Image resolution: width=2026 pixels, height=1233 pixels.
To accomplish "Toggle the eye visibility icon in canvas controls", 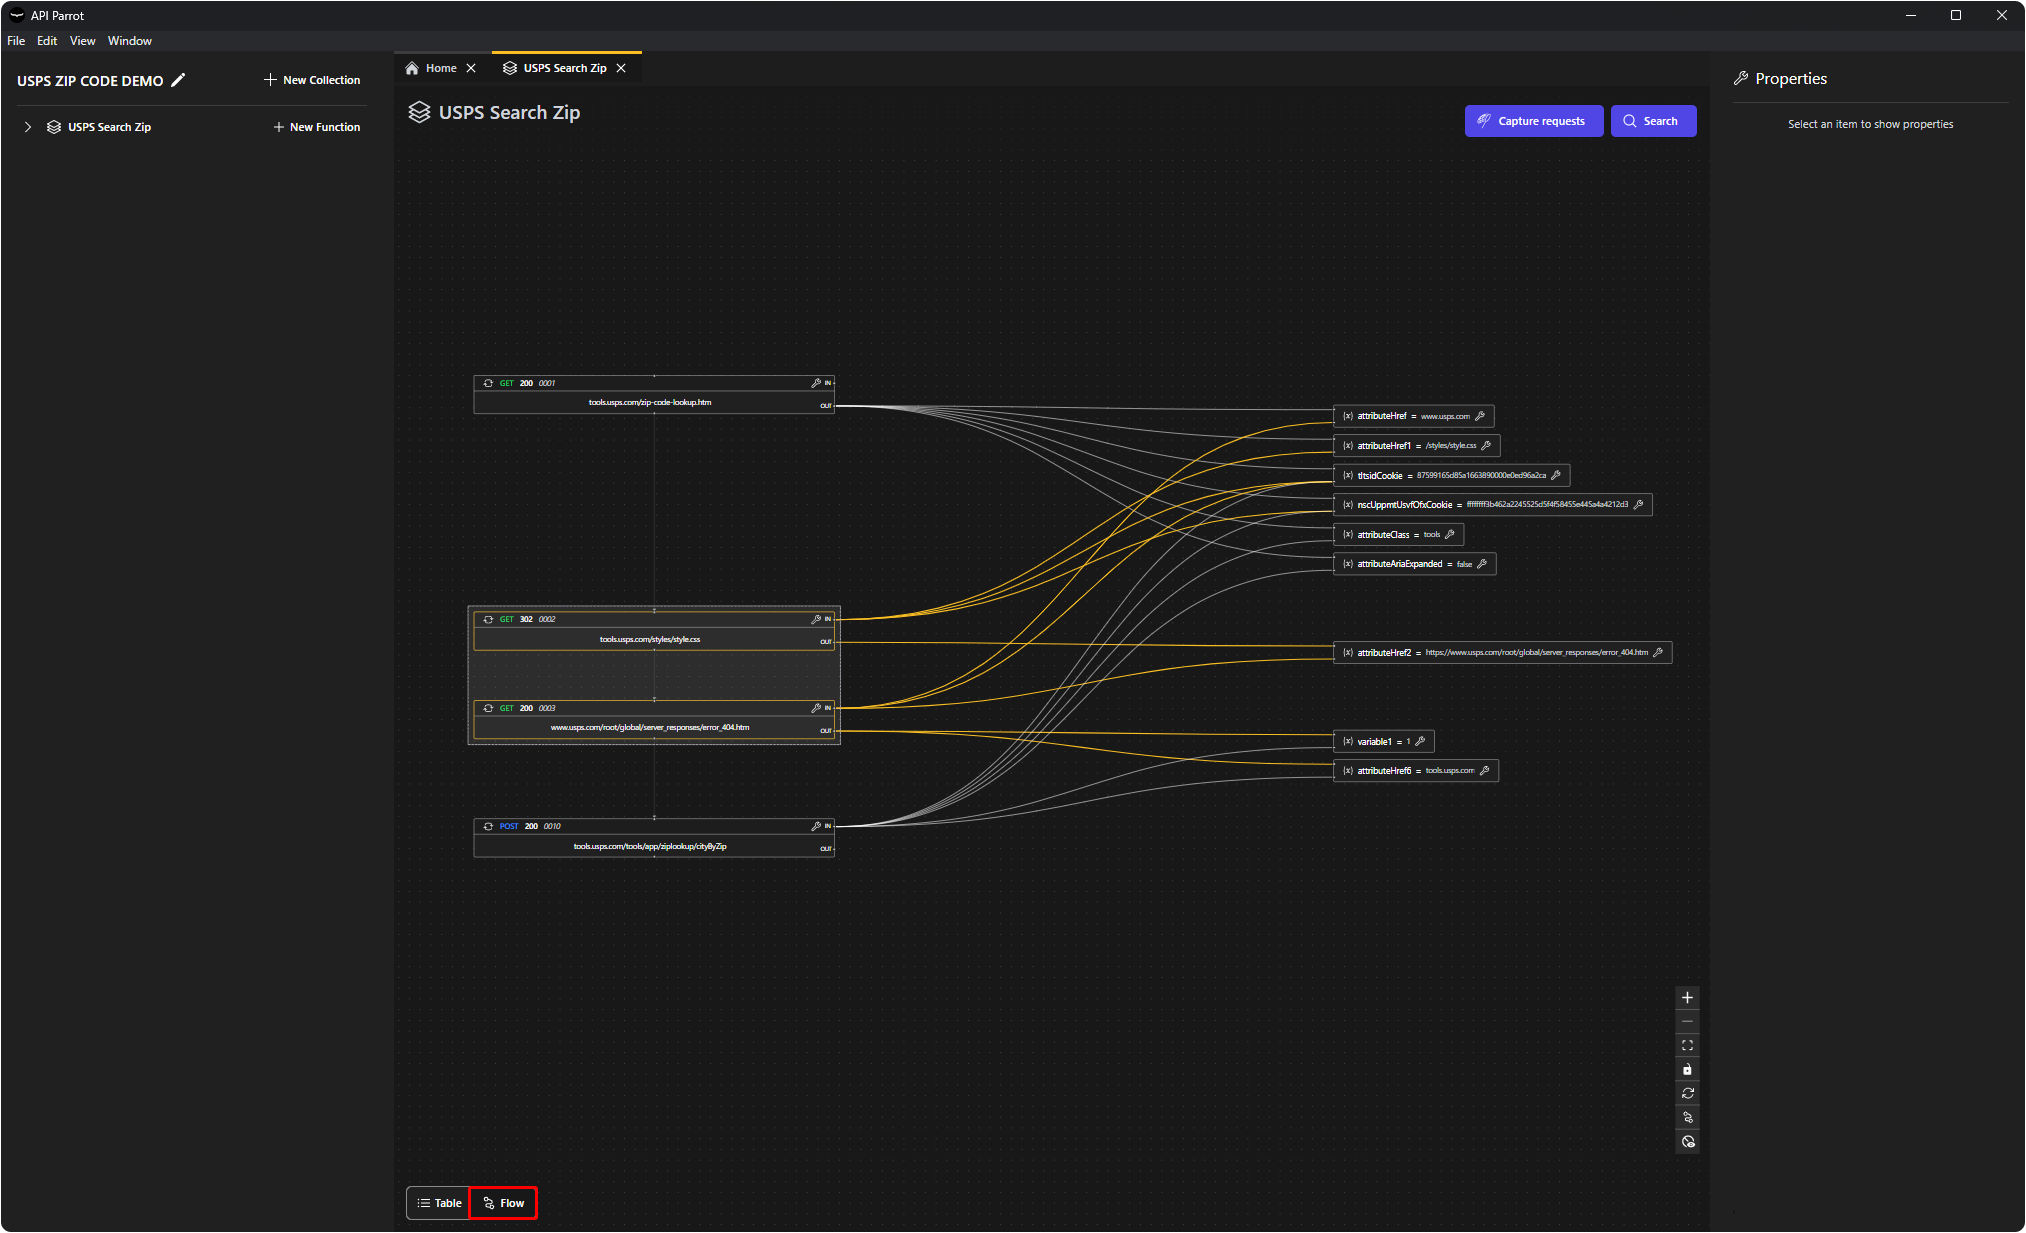I will (x=1687, y=1142).
